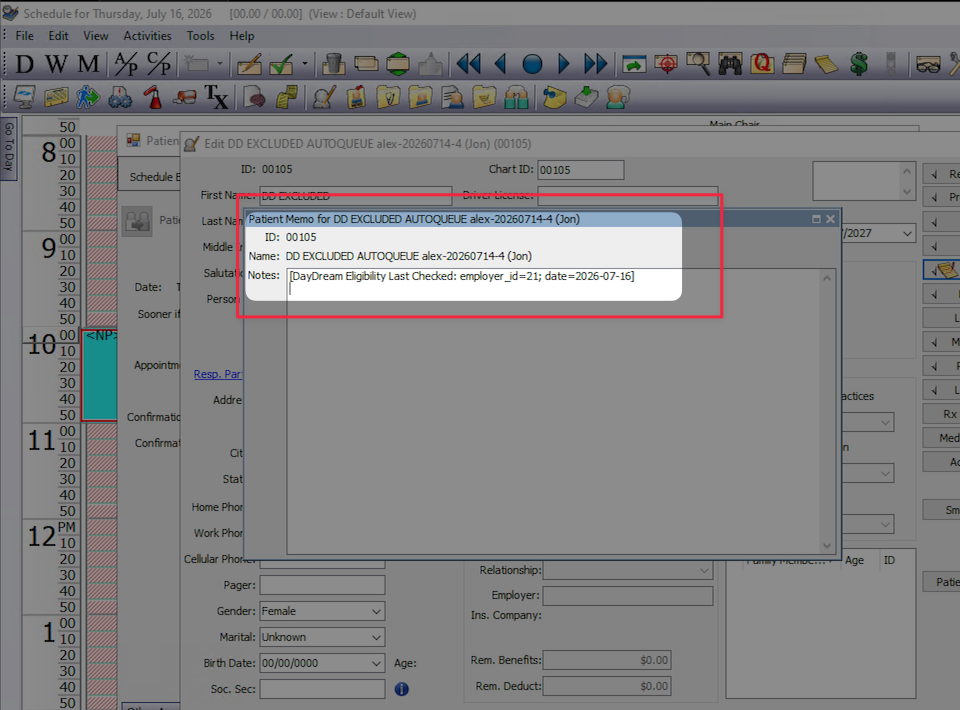Click the gears with alert icon

tap(120, 97)
